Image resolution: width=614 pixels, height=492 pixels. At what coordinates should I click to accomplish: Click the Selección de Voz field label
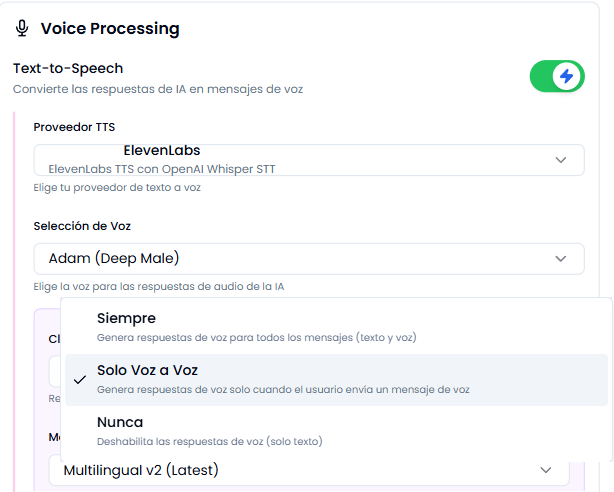click(x=82, y=226)
